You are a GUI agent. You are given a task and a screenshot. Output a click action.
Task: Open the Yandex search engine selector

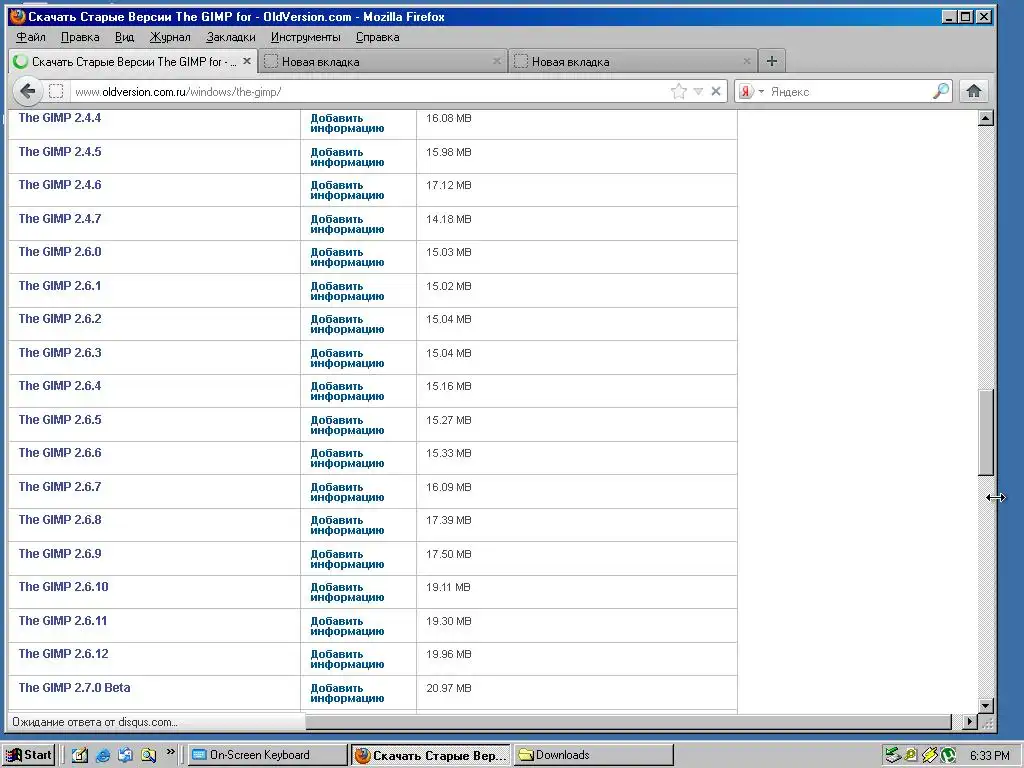tap(752, 91)
